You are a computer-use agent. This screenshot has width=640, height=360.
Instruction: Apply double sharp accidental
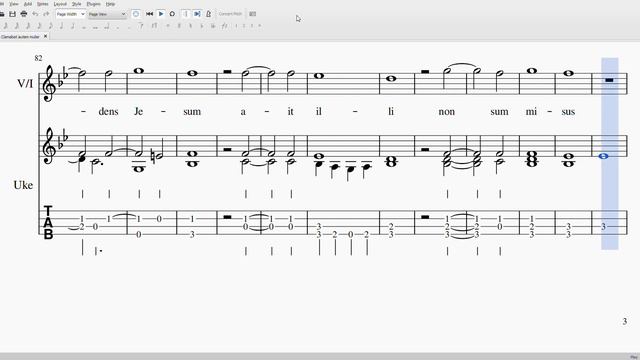click(168, 26)
